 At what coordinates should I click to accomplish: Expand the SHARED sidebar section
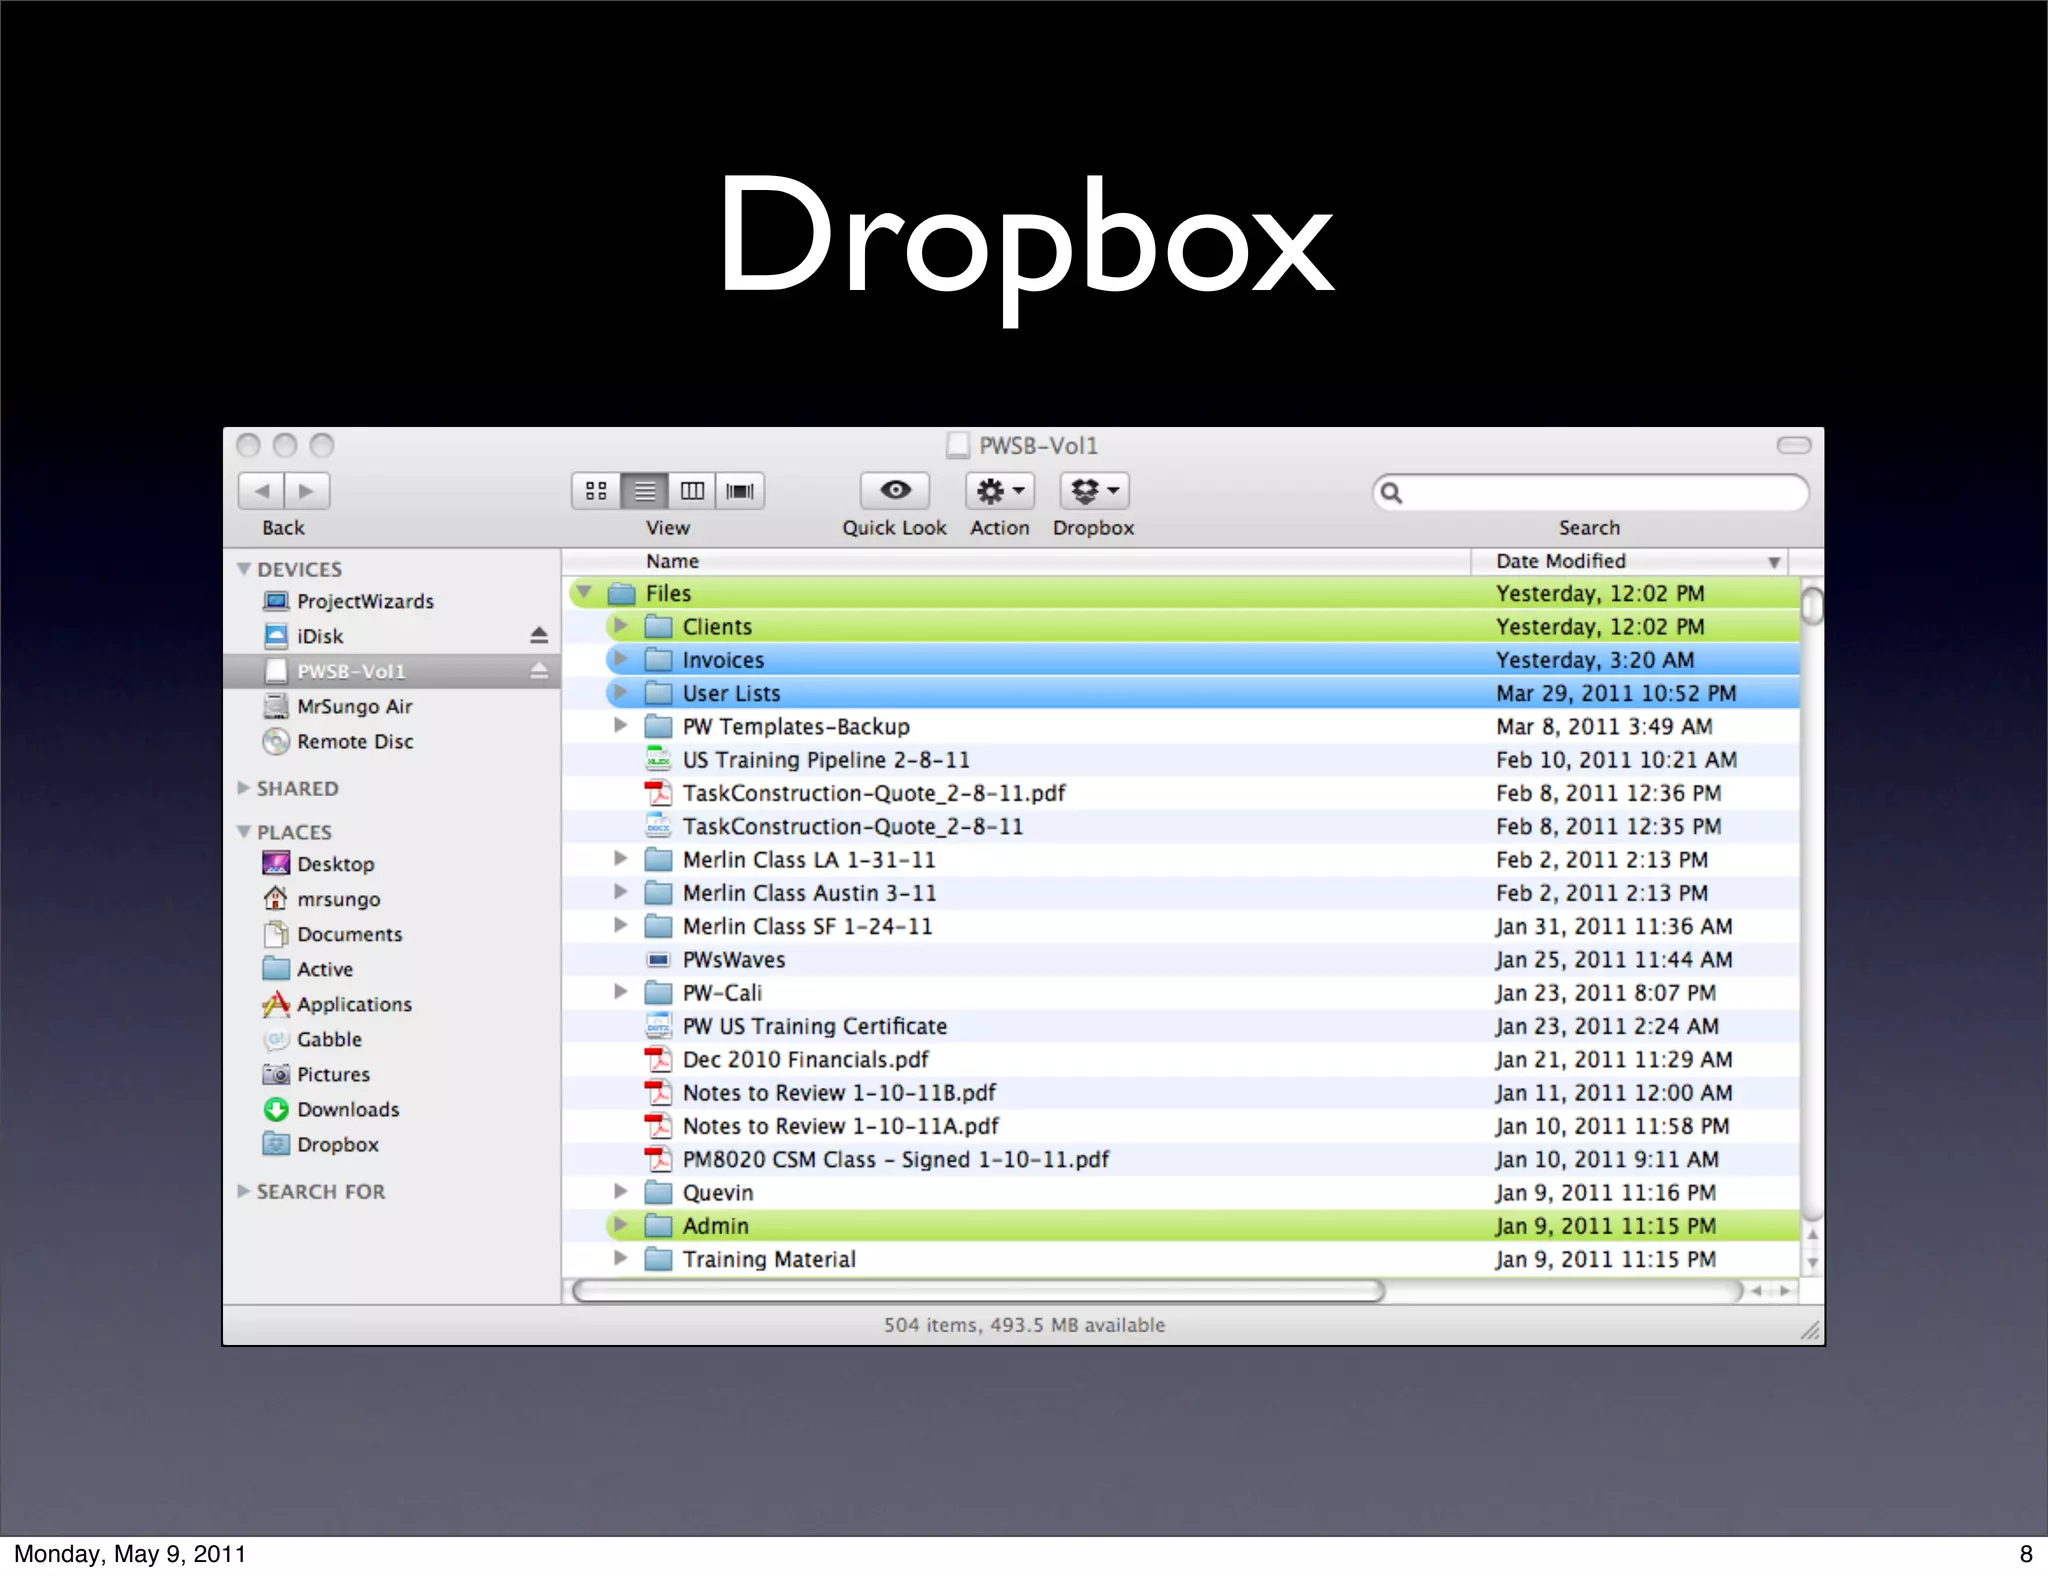(x=243, y=788)
